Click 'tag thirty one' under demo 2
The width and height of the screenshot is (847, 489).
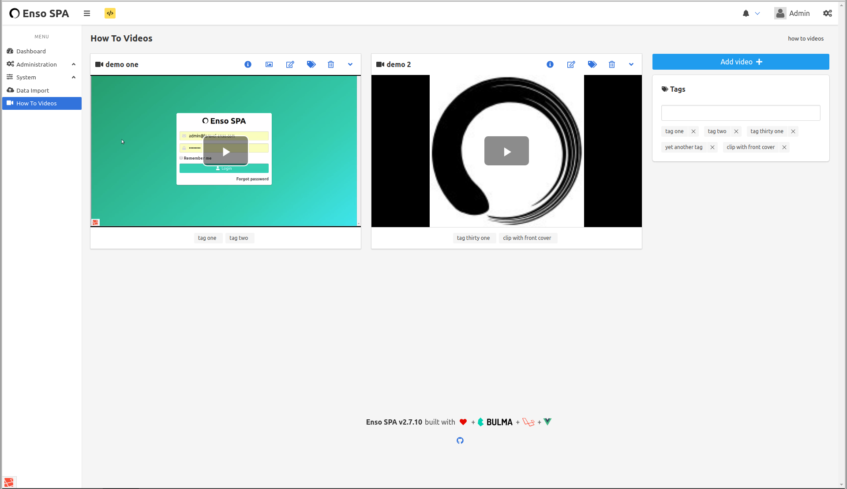click(x=473, y=238)
